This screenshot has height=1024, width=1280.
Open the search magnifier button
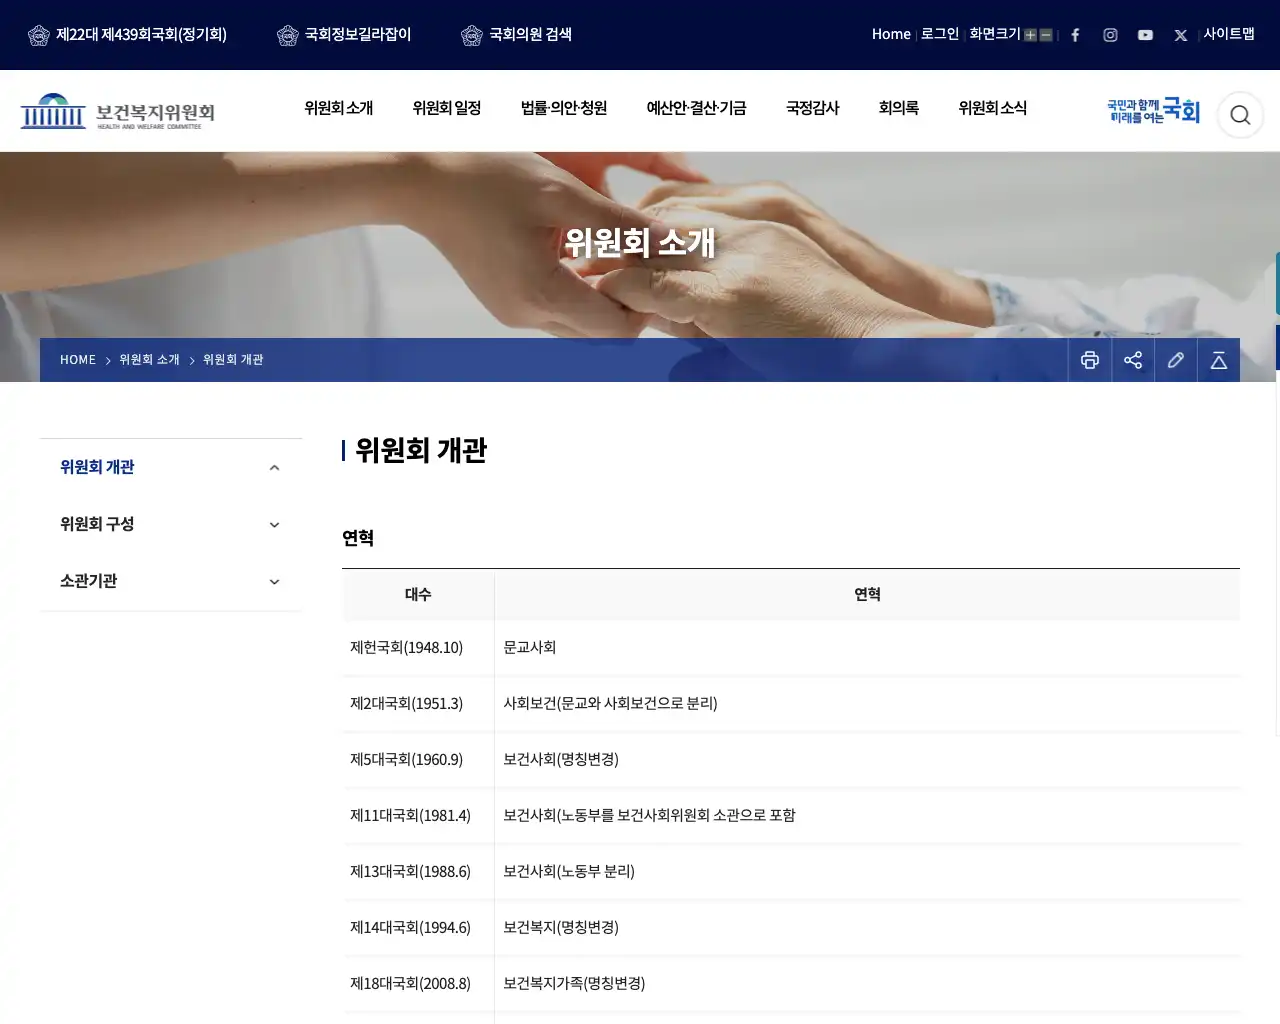(x=1240, y=115)
